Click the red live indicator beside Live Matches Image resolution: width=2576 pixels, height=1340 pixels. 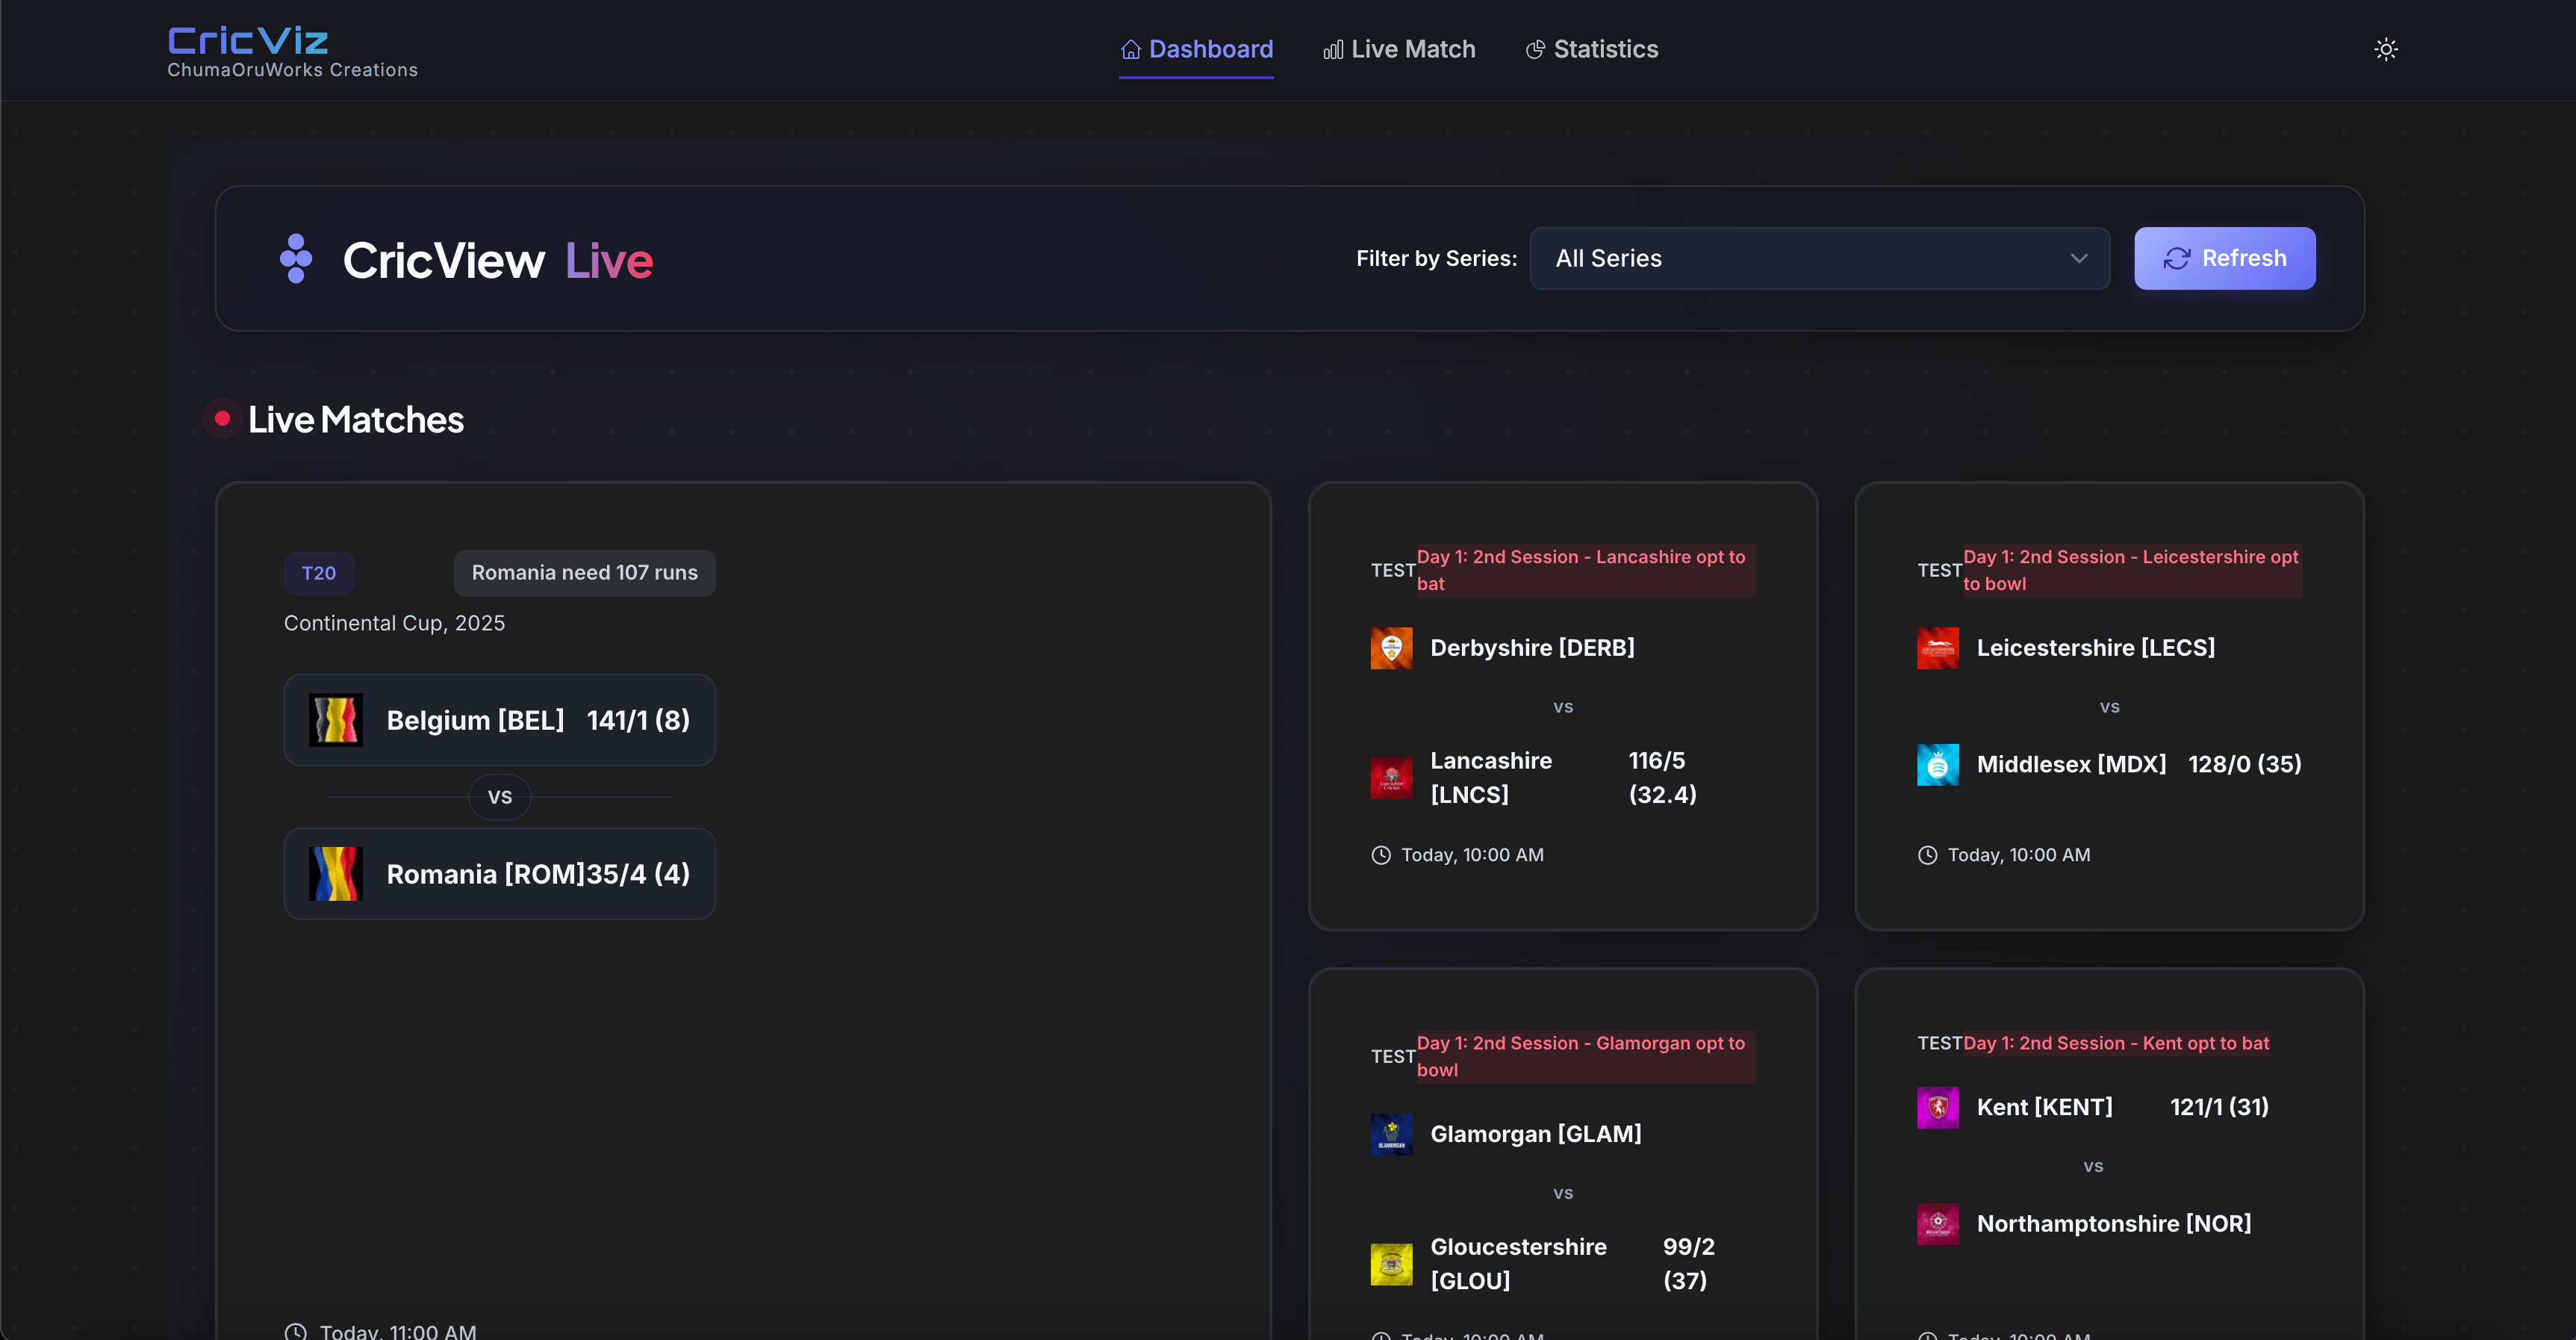[x=222, y=419]
